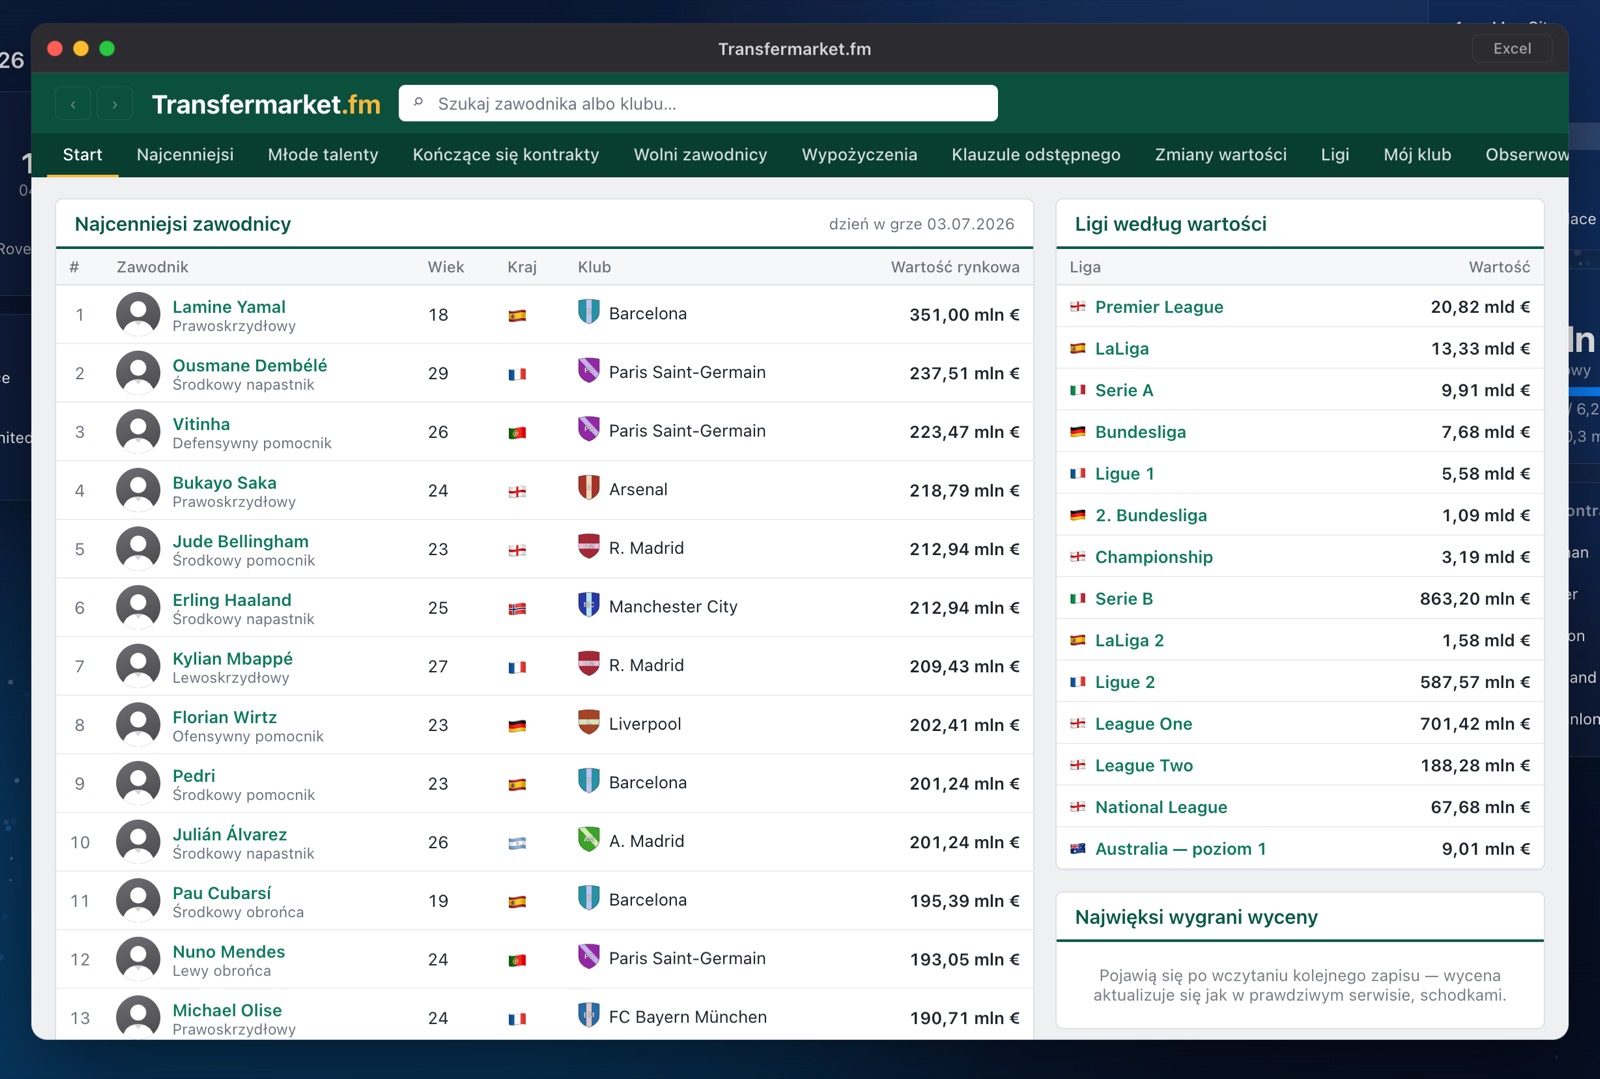Click R. Madrid crest in Kylian Mbappé row
The height and width of the screenshot is (1079, 1600).
pyautogui.click(x=589, y=664)
